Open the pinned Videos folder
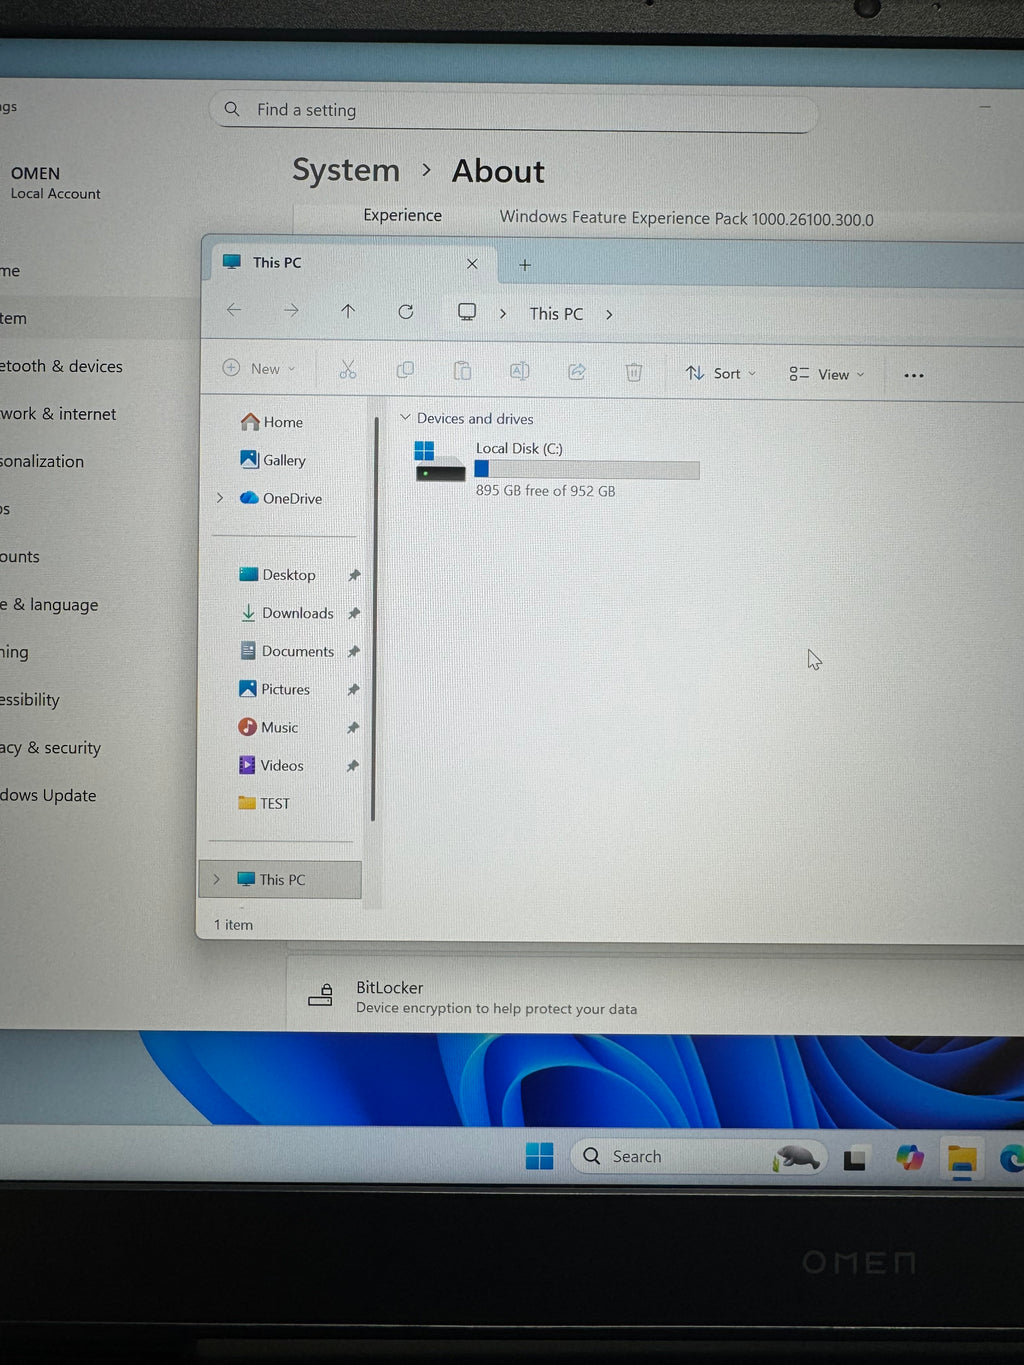The width and height of the screenshot is (1024, 1365). (271, 765)
